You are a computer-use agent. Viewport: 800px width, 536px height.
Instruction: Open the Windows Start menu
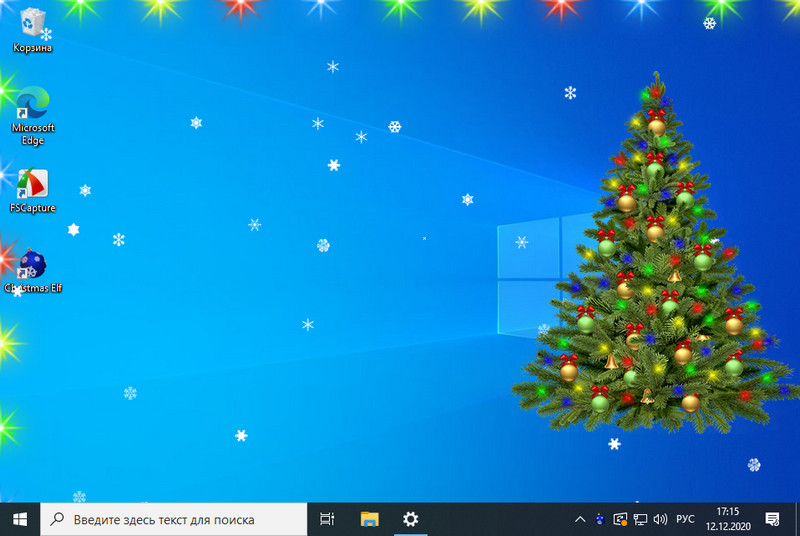coord(19,519)
